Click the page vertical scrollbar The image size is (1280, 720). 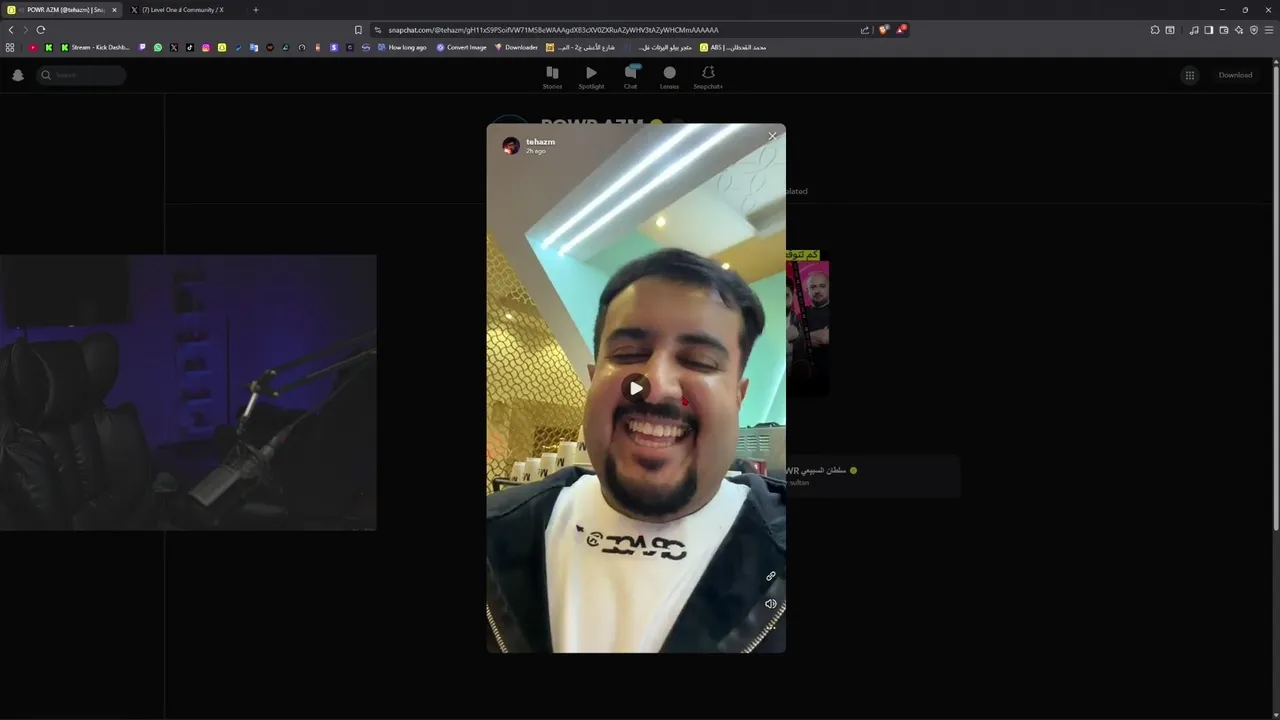coord(1276,300)
